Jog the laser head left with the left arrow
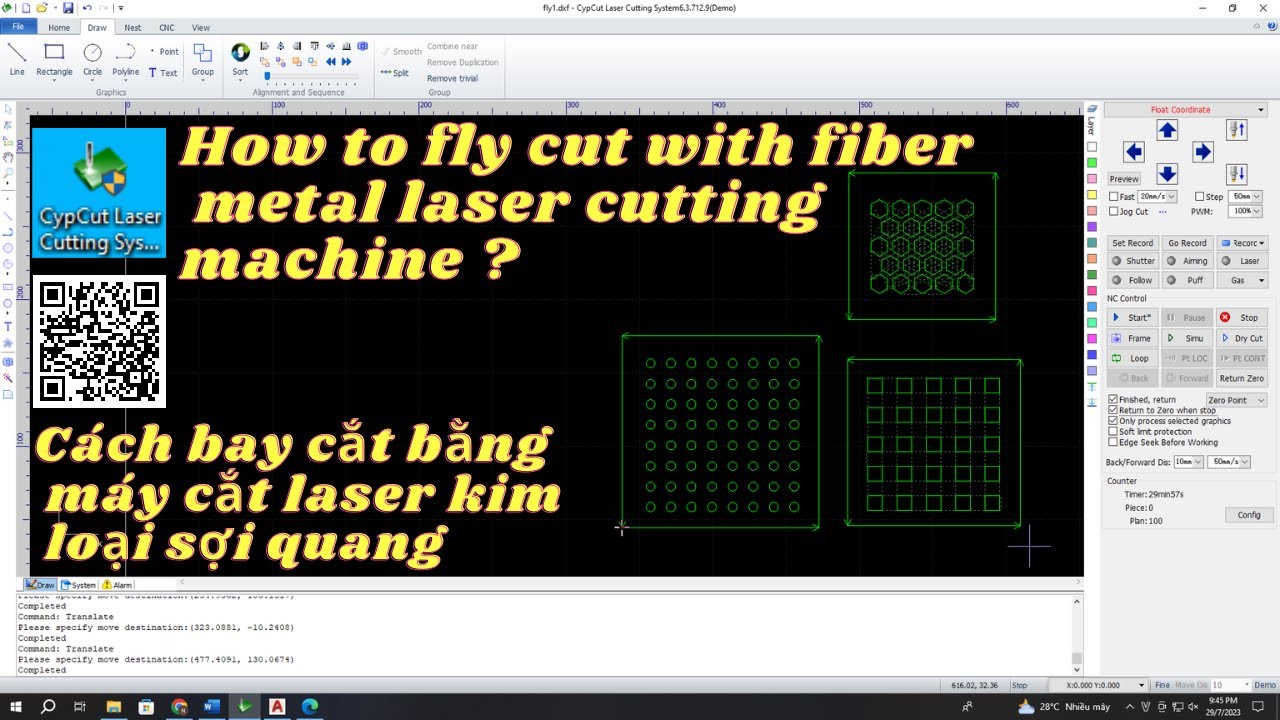Image resolution: width=1280 pixels, height=720 pixels. click(1133, 152)
